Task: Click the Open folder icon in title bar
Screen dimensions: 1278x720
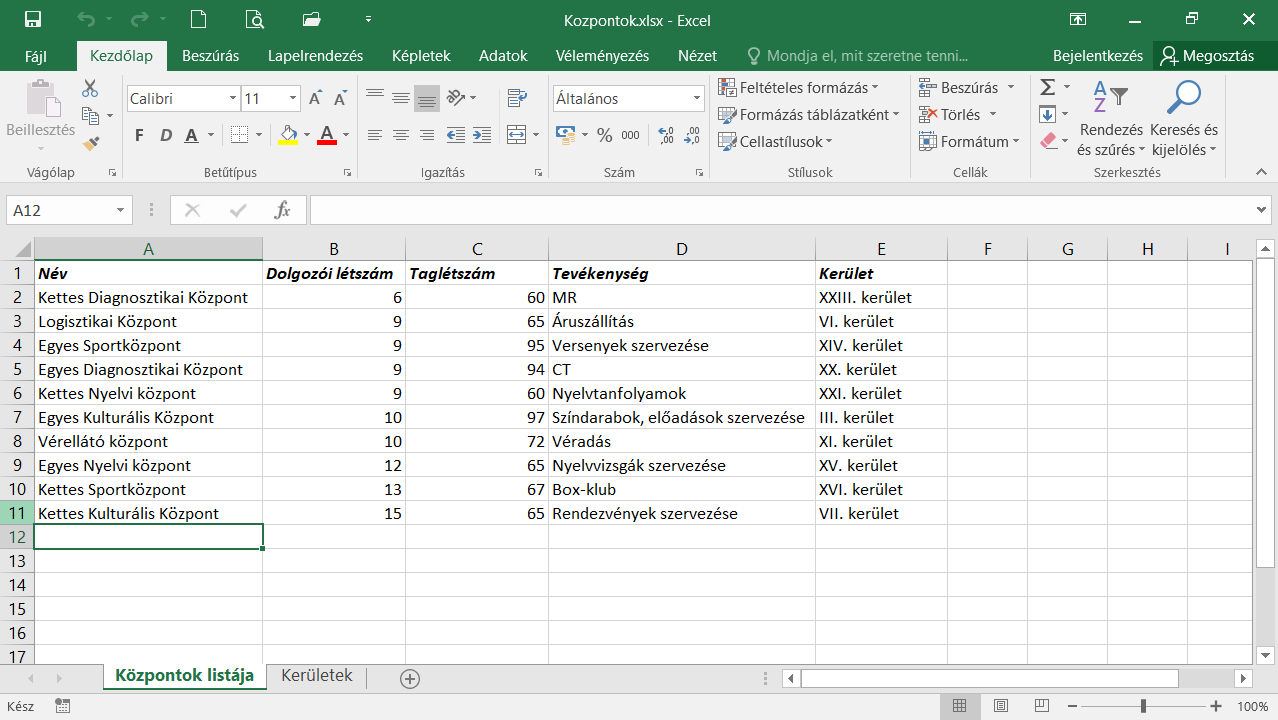Action: (311, 18)
